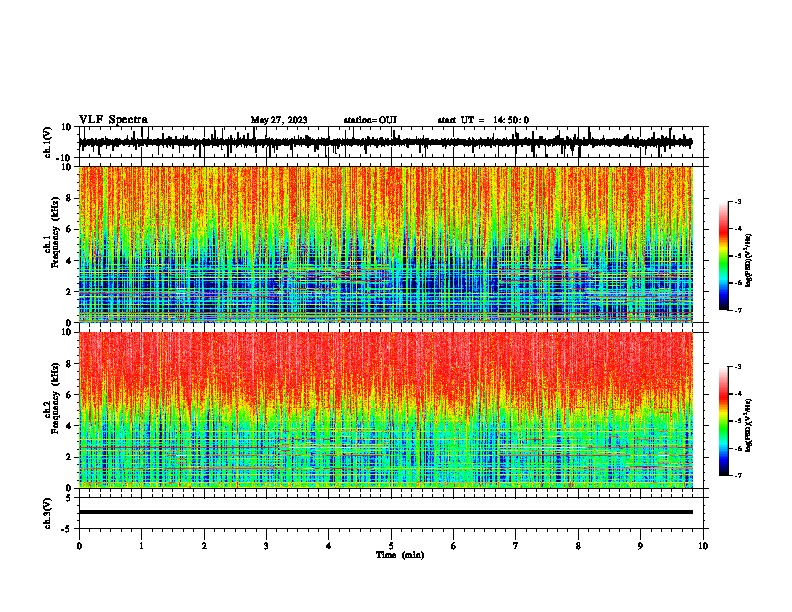
Task: Click the flat ch.3 voltage trace line
Action: tap(386, 512)
